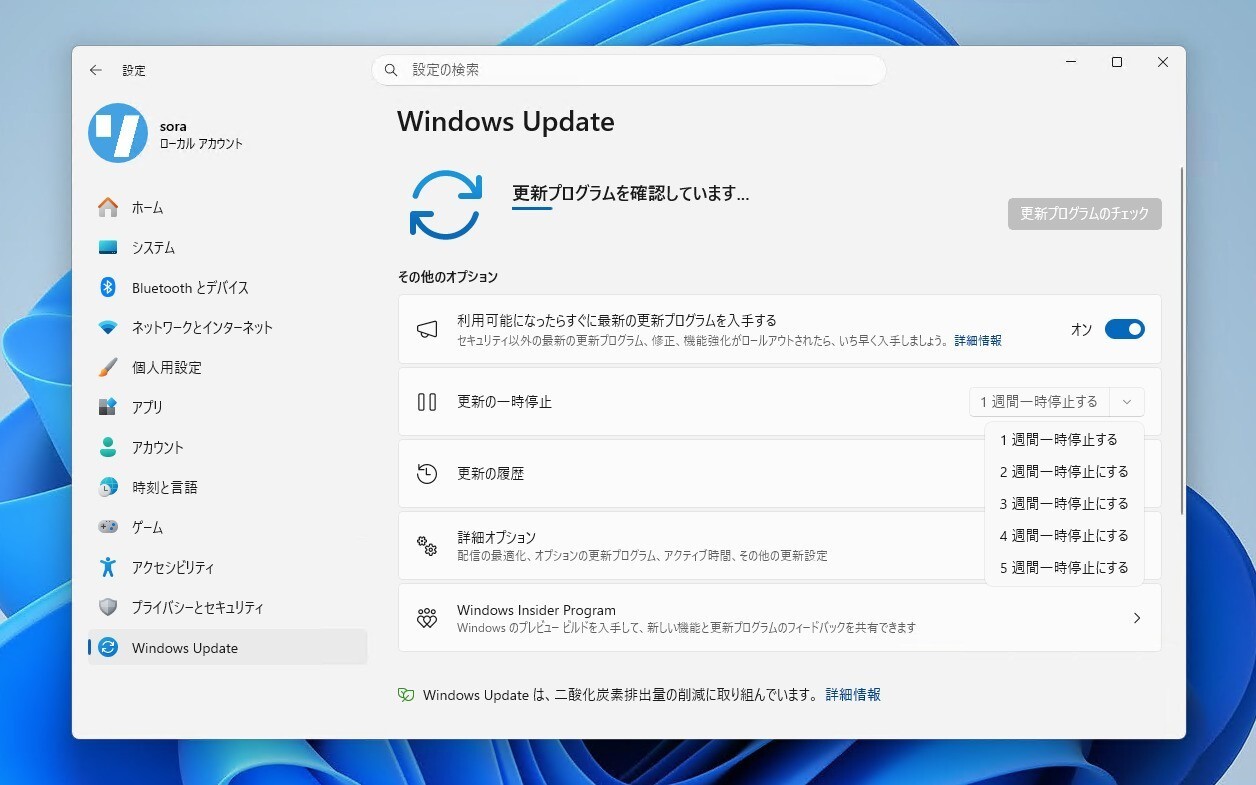Open プライバシーとセキュリティ shield icon
Screen dimensions: 1256x785
click(108, 607)
